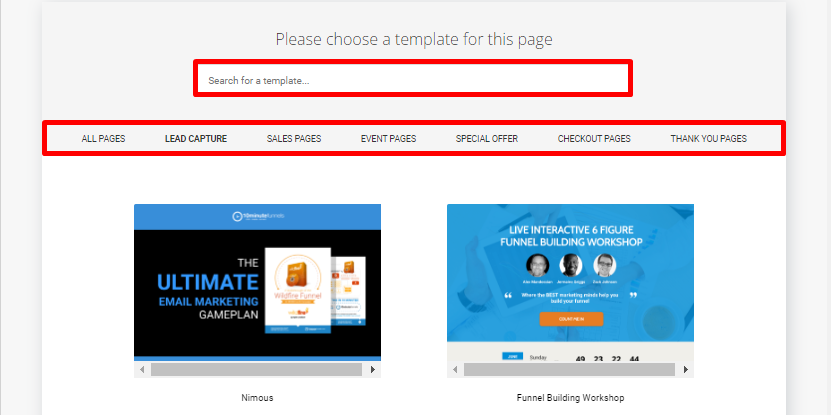Viewport: 831px width, 415px height.
Task: Switch to the LEAD CAPTURE tab
Action: pos(196,139)
